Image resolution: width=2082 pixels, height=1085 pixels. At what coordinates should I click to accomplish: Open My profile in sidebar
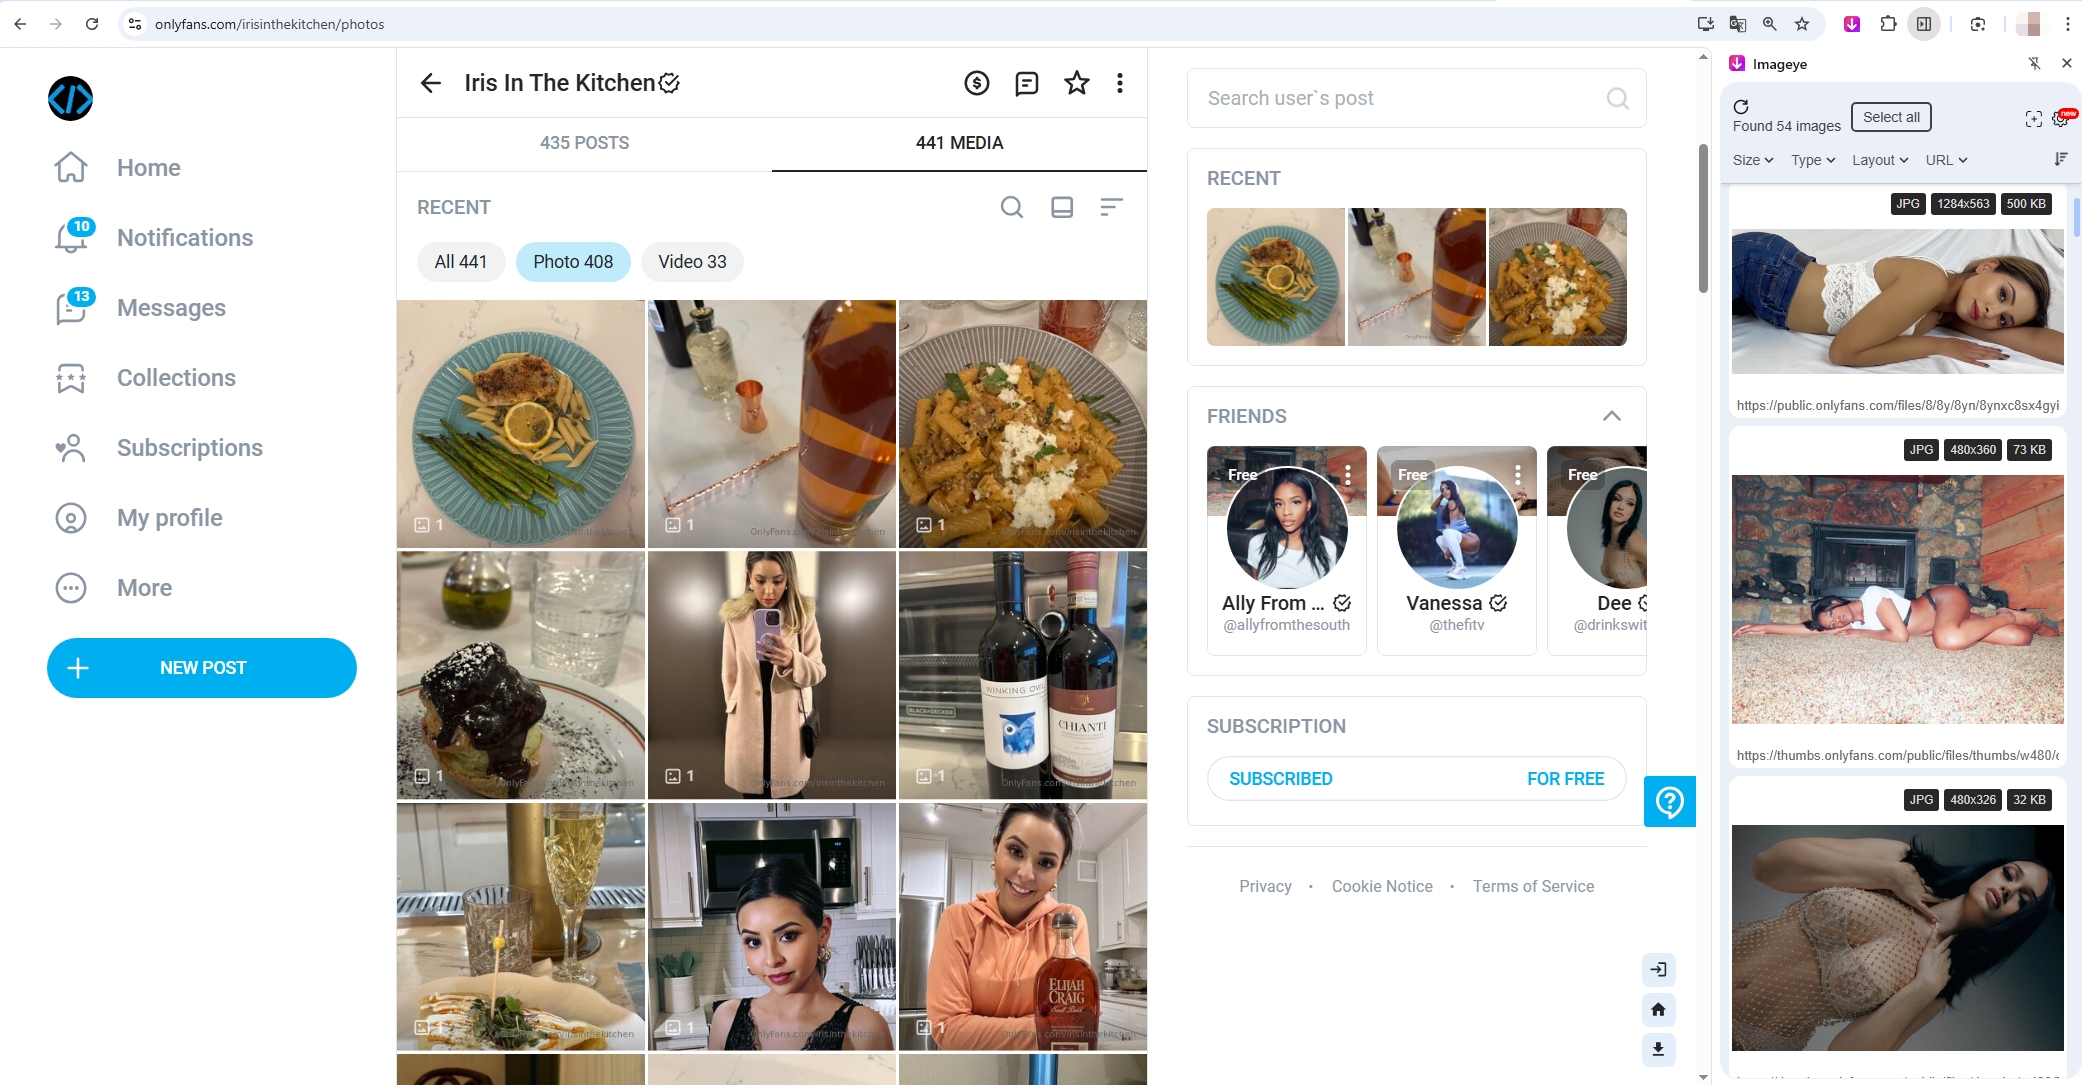click(x=71, y=518)
